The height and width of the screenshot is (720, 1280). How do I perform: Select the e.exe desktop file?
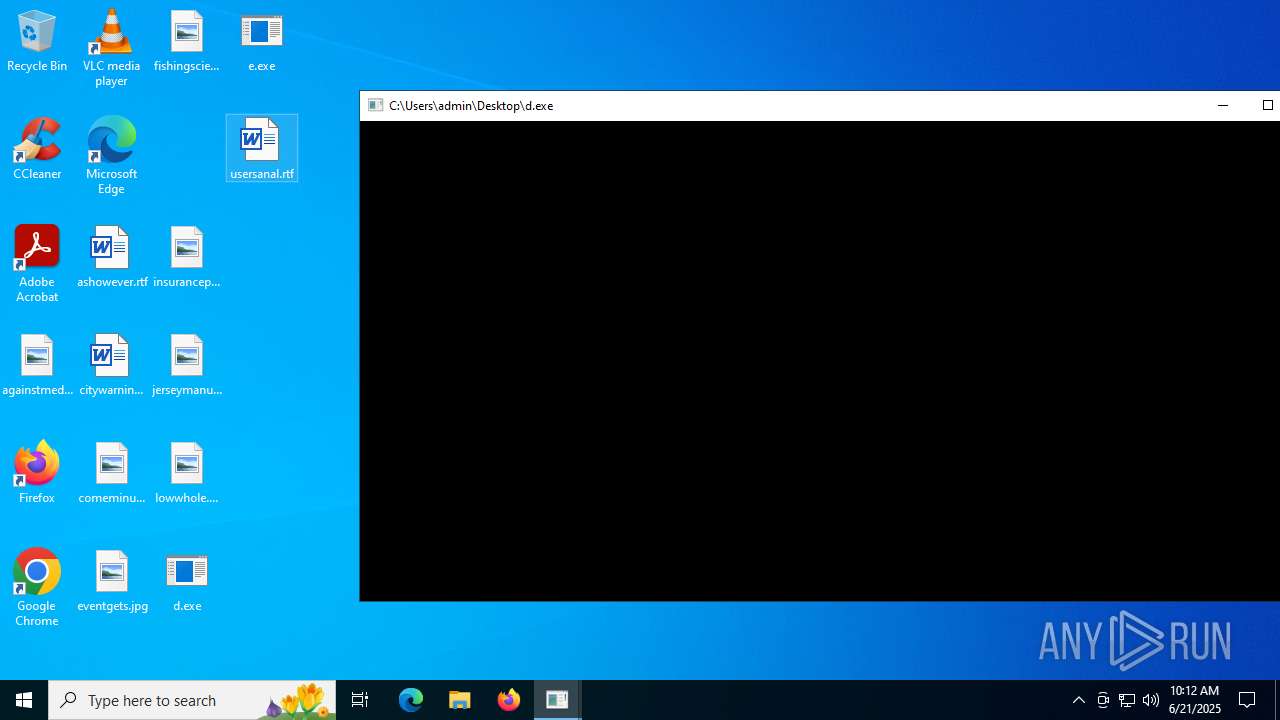(x=262, y=42)
